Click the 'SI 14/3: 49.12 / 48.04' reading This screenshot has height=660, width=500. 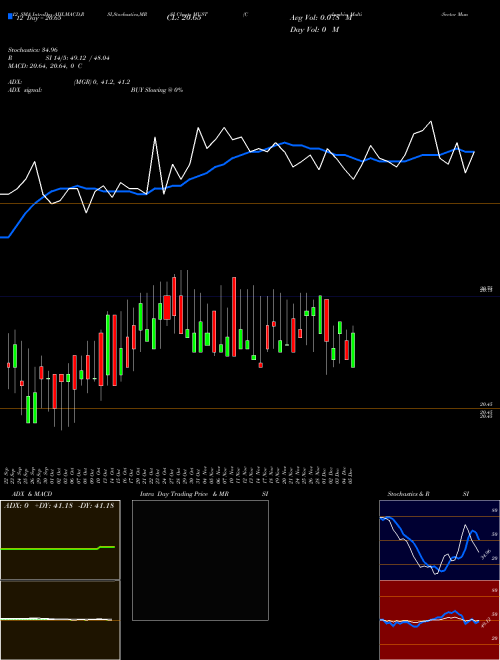(x=77, y=58)
